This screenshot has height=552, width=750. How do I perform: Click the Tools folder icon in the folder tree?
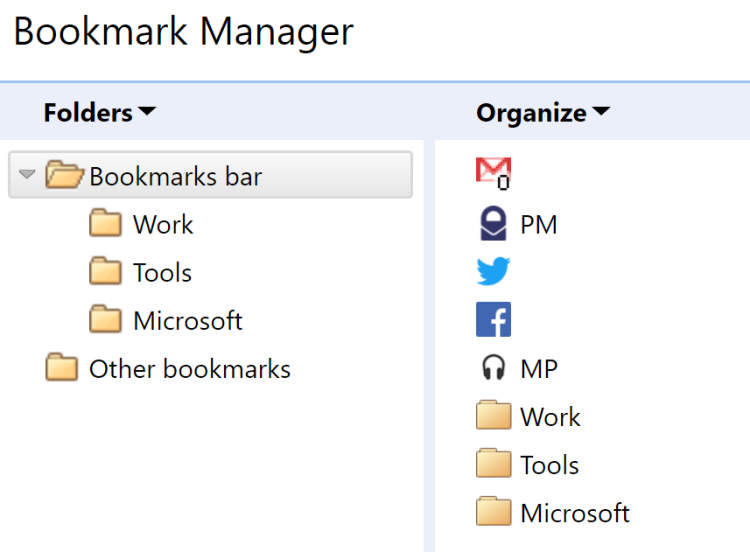(x=105, y=271)
